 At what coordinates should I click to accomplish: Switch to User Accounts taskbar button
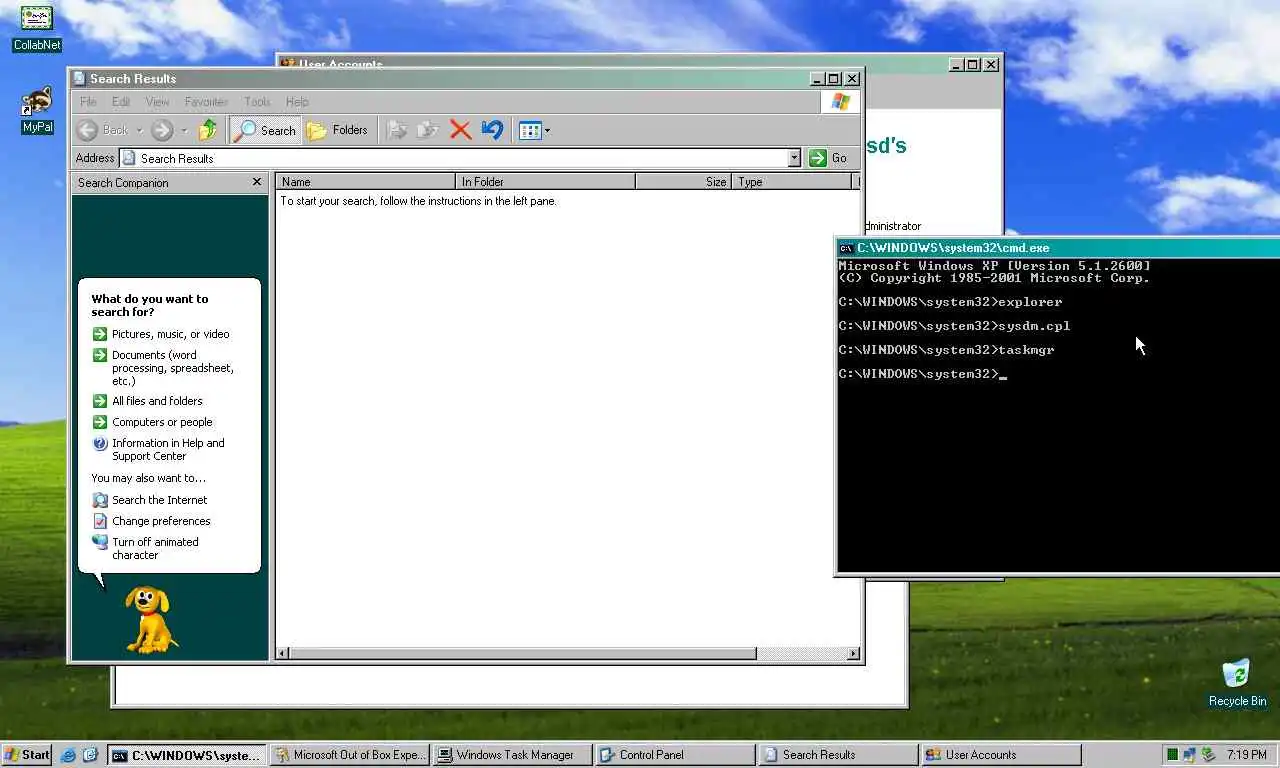pyautogui.click(x=1003, y=755)
